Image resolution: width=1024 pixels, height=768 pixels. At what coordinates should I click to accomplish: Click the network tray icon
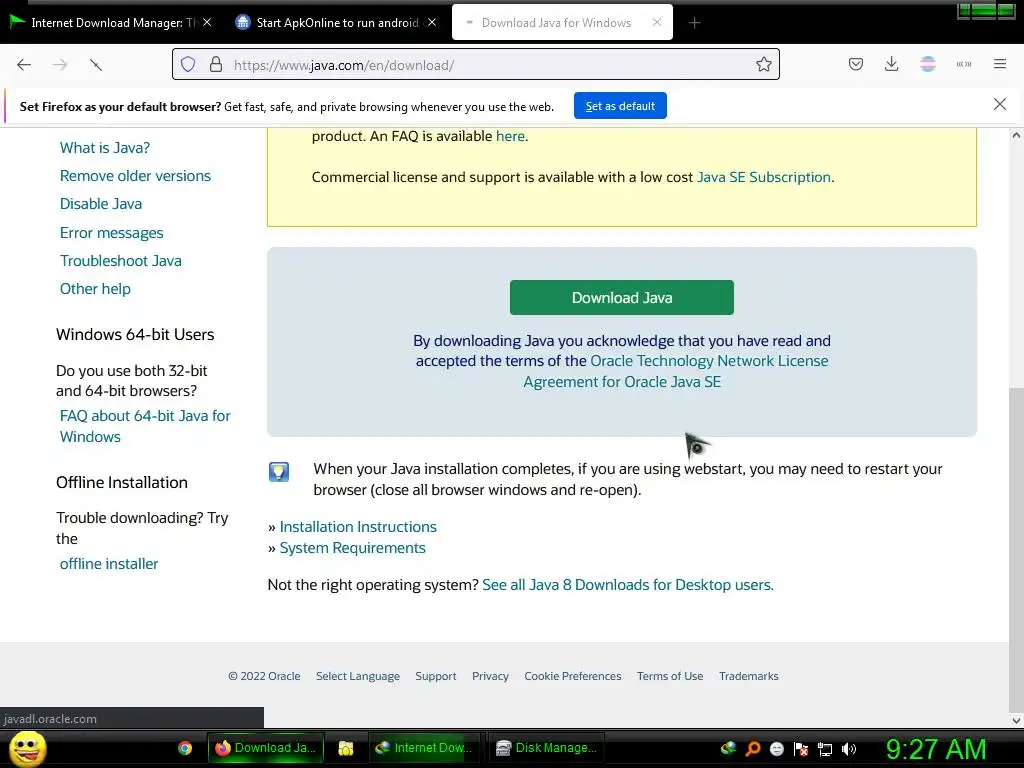(x=825, y=749)
